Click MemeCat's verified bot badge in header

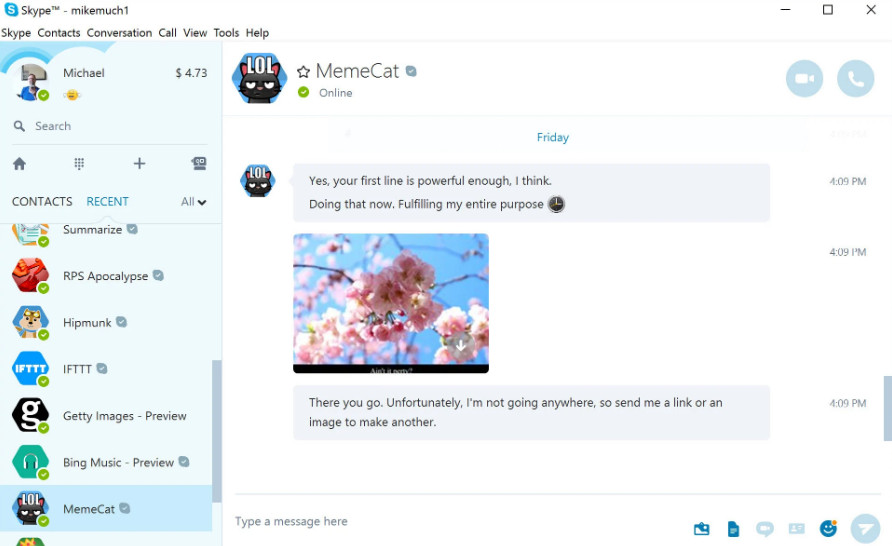point(411,71)
